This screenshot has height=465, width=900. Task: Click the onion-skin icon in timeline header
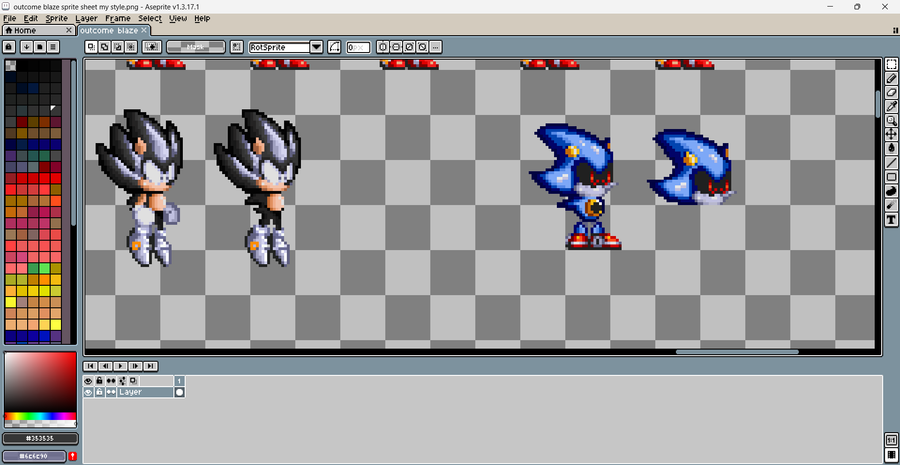click(133, 381)
